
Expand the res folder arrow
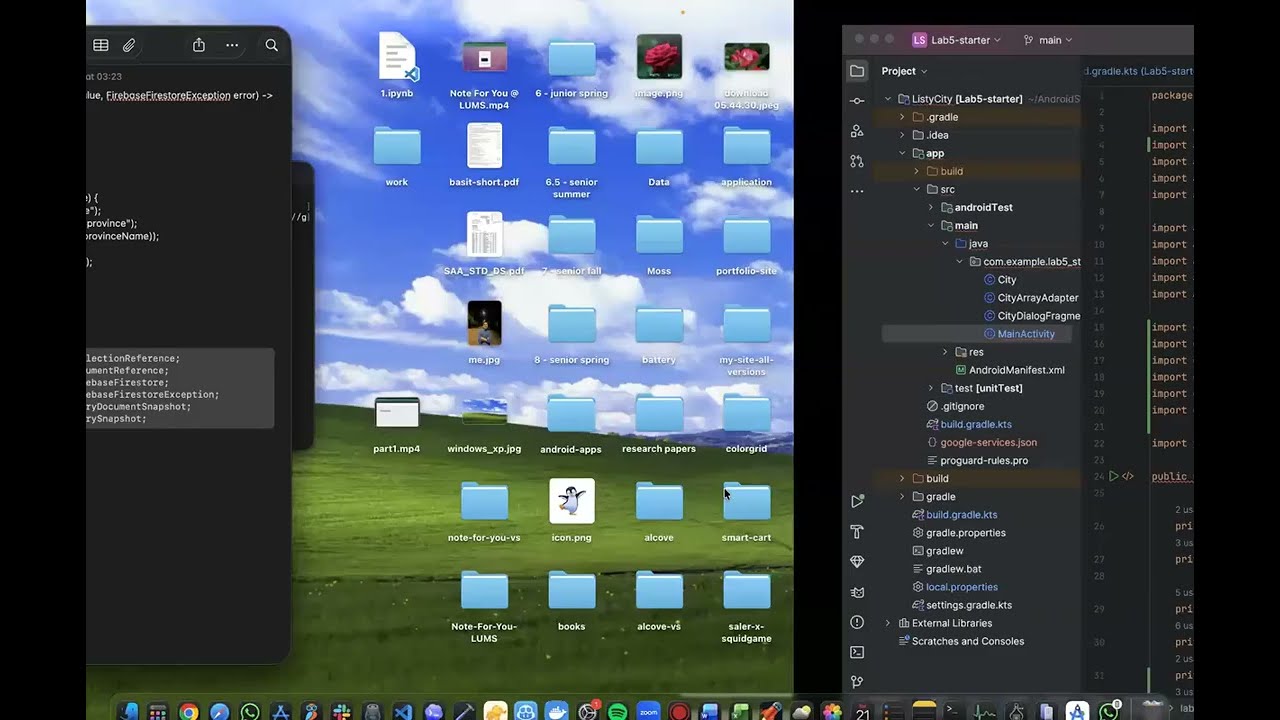click(x=945, y=352)
